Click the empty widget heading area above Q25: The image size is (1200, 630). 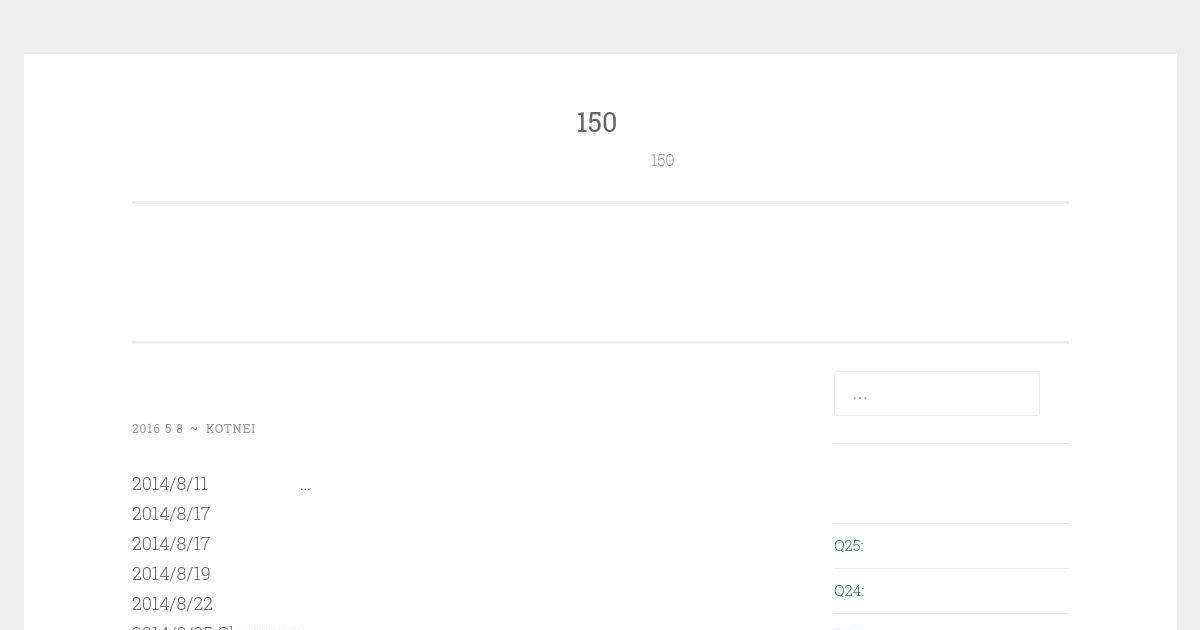951,483
